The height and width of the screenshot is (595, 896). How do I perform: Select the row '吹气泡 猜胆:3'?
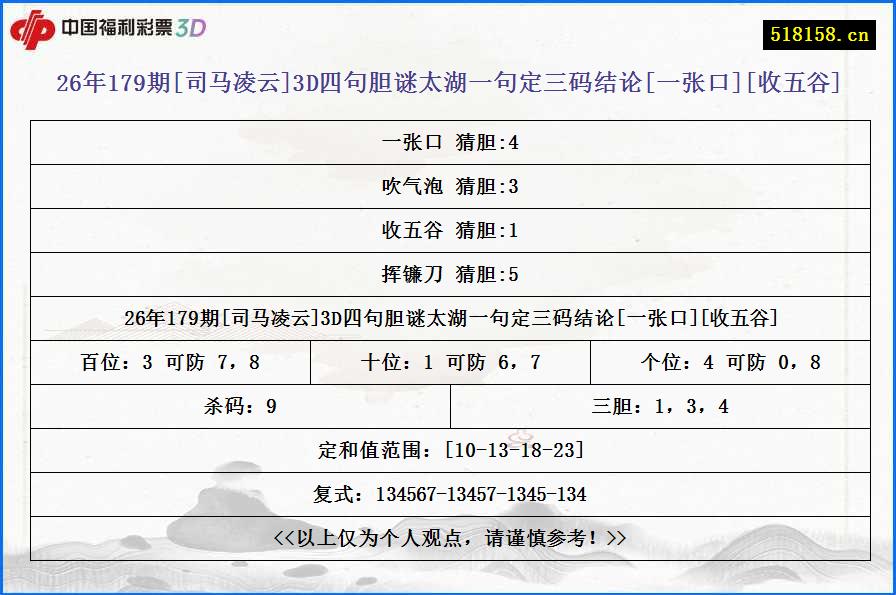450,186
